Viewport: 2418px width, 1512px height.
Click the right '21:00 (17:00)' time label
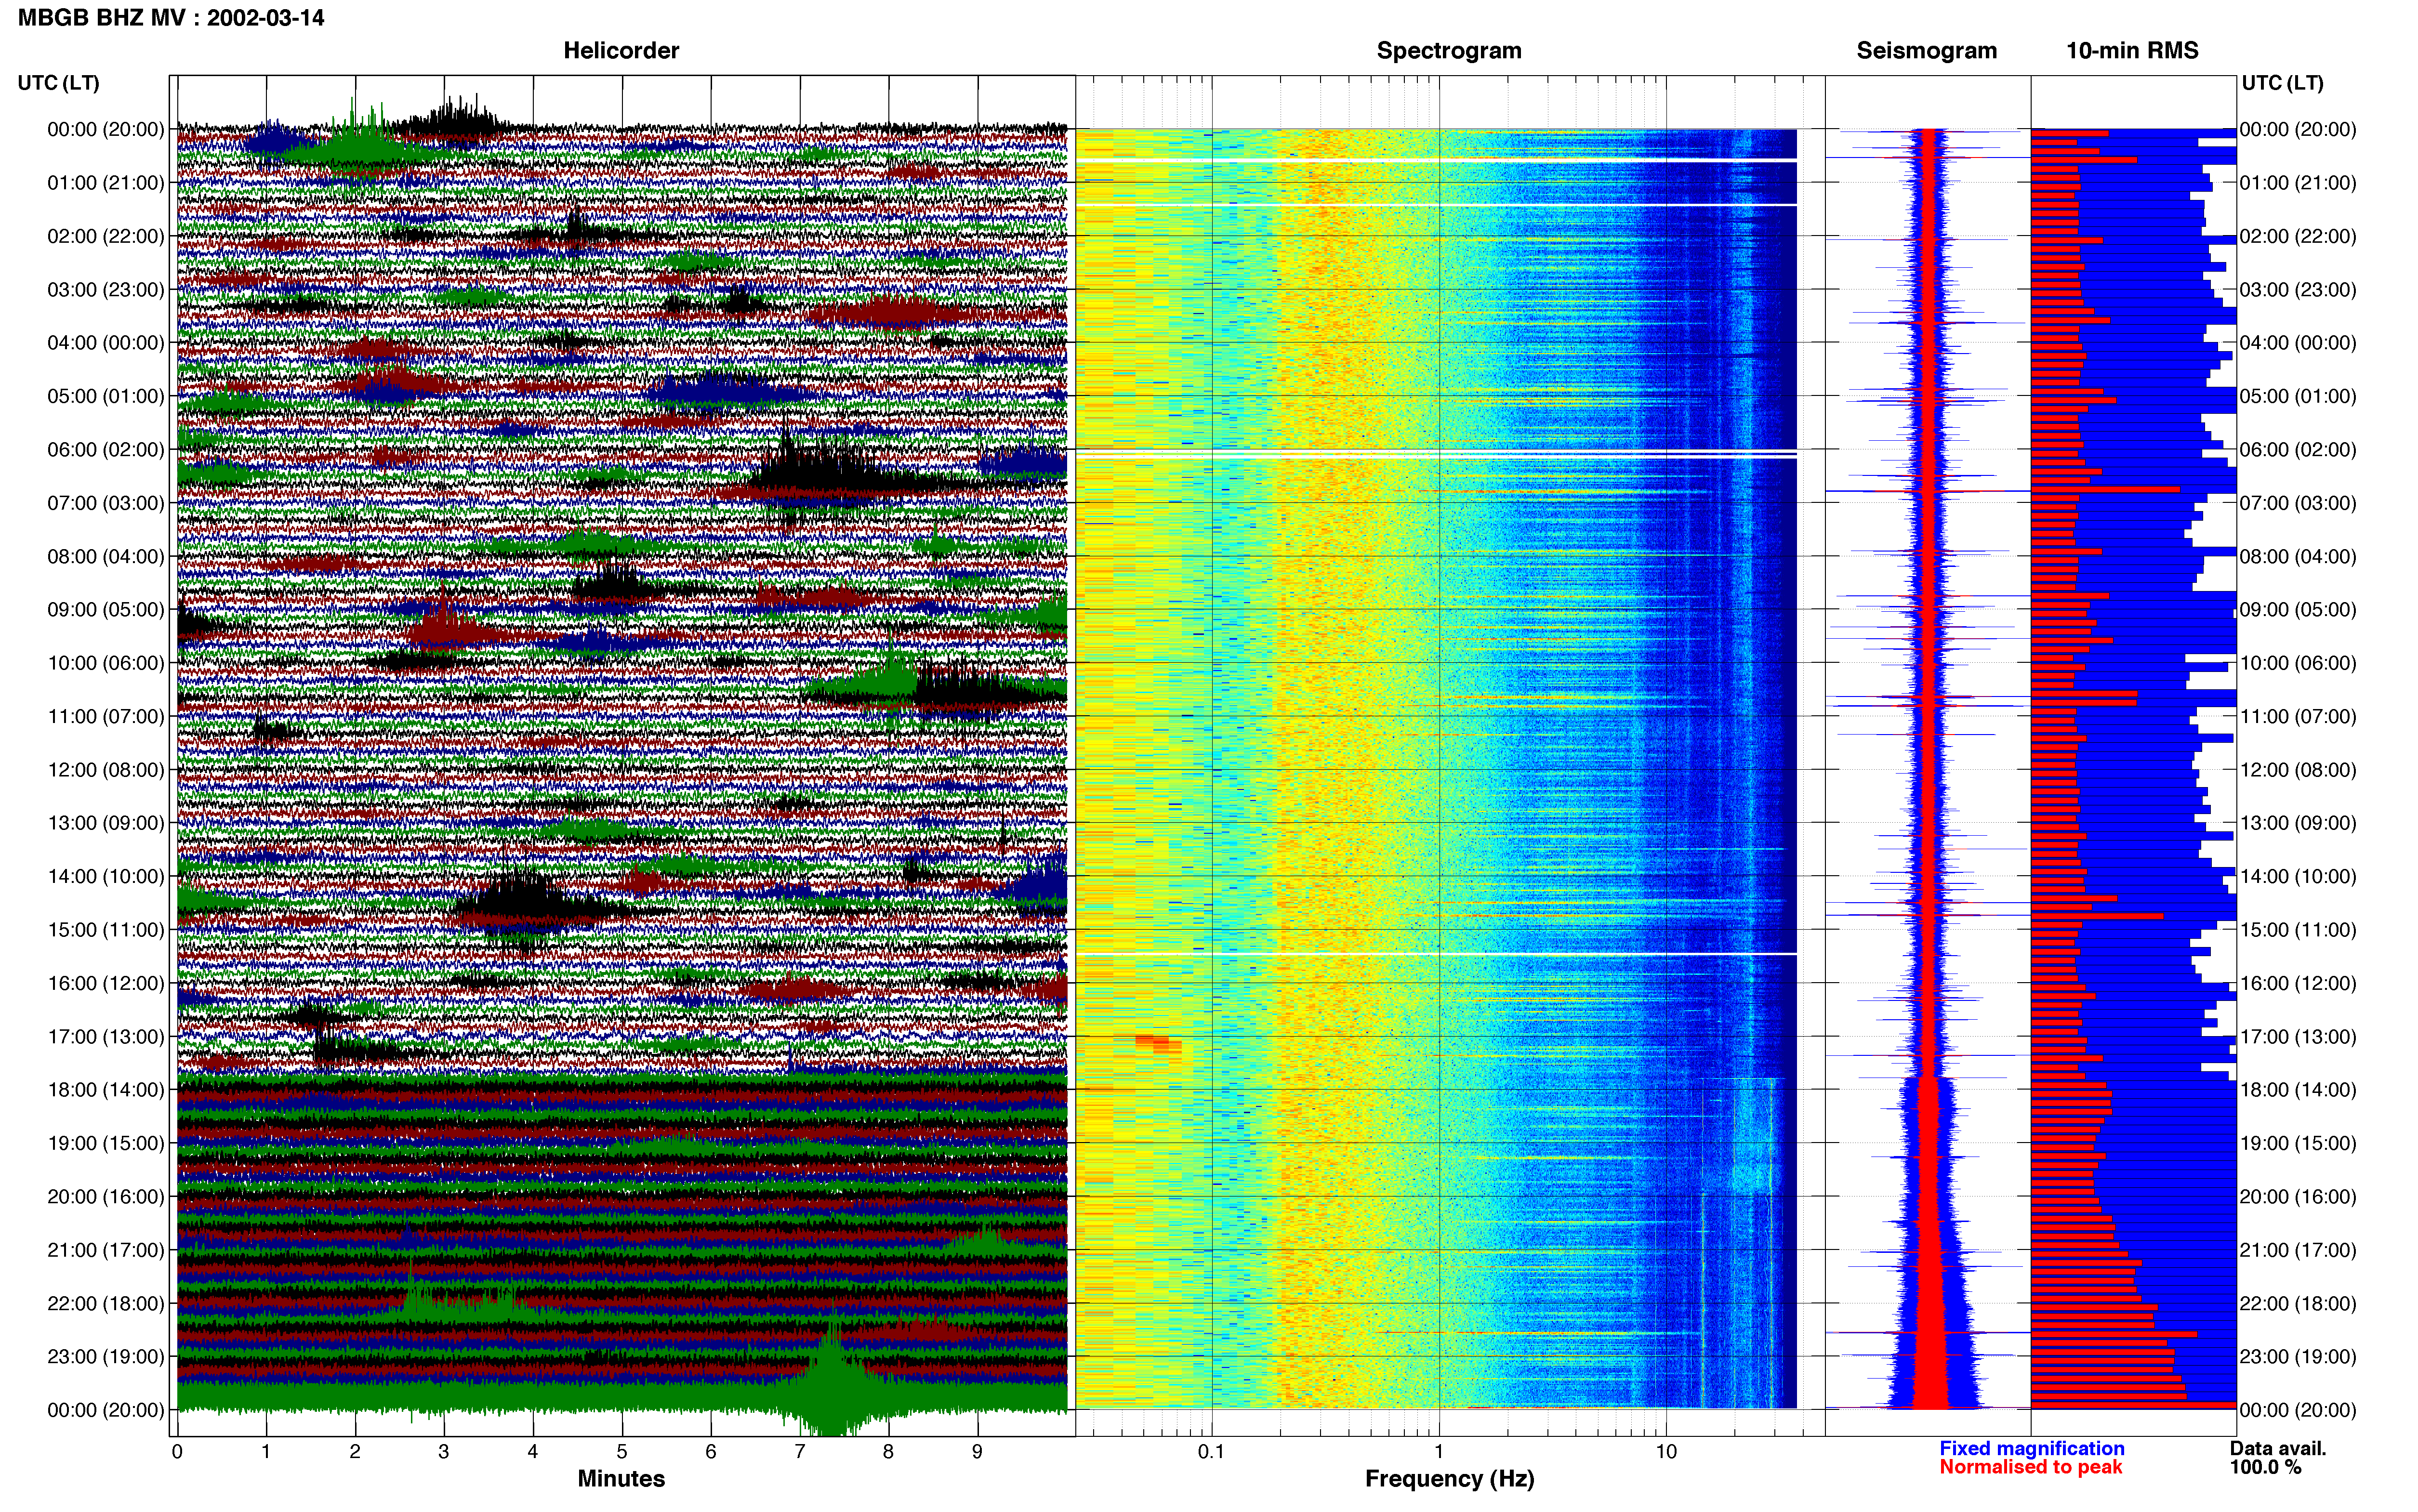(2298, 1250)
